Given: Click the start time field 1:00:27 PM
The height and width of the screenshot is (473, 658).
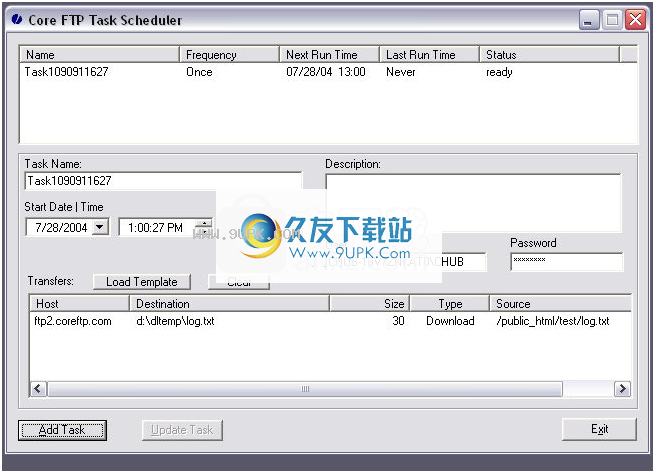Looking at the screenshot, I should [x=156, y=227].
